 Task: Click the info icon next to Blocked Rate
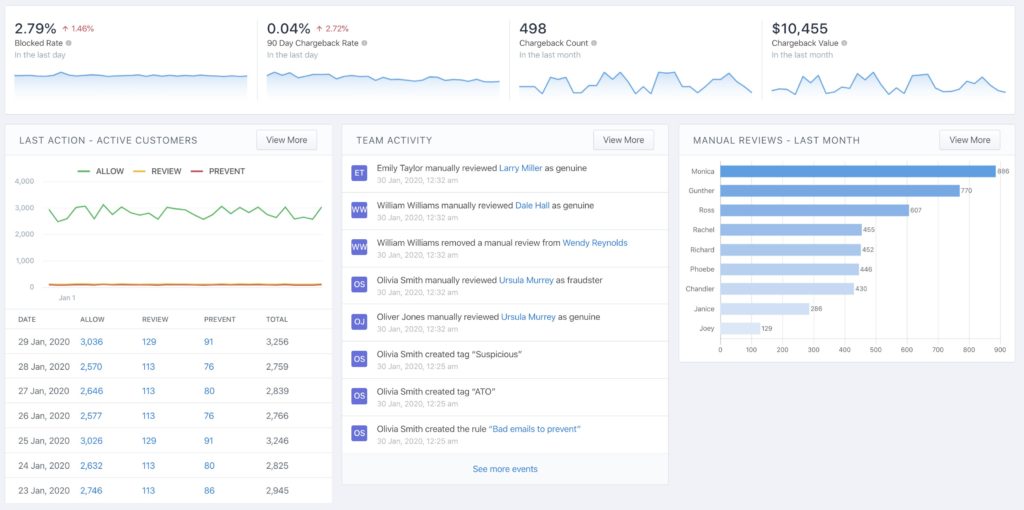click(69, 43)
